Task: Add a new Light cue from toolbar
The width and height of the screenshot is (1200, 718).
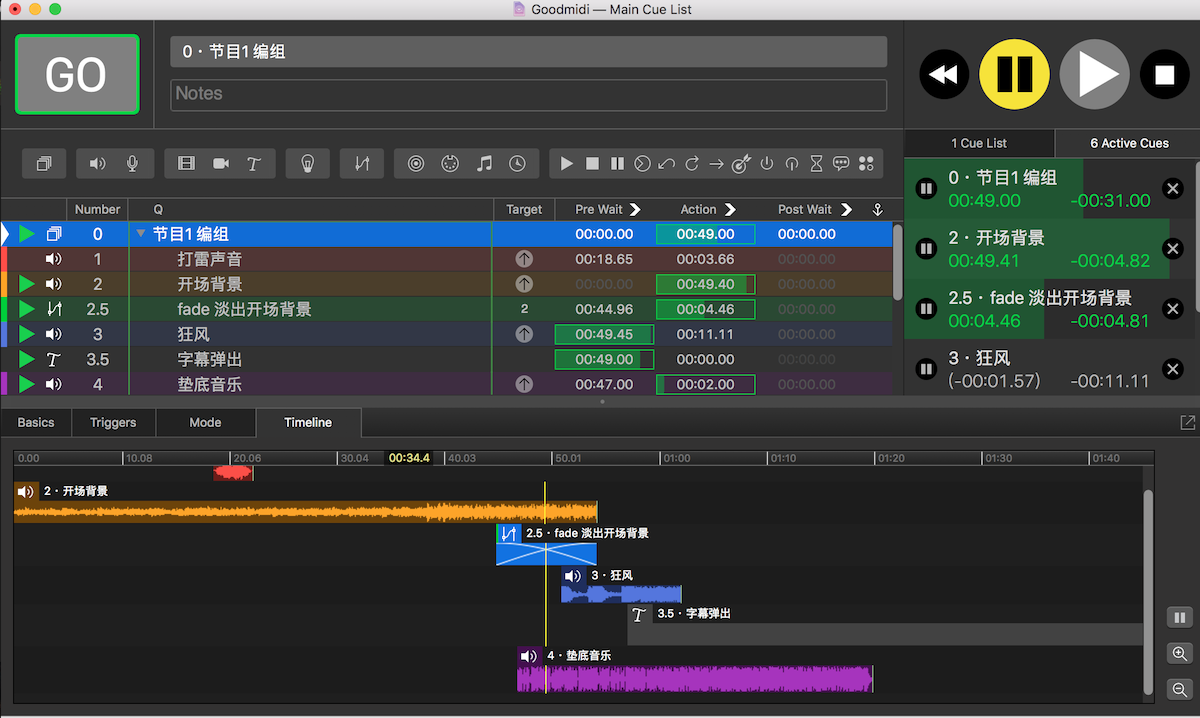Action: pyautogui.click(x=308, y=163)
